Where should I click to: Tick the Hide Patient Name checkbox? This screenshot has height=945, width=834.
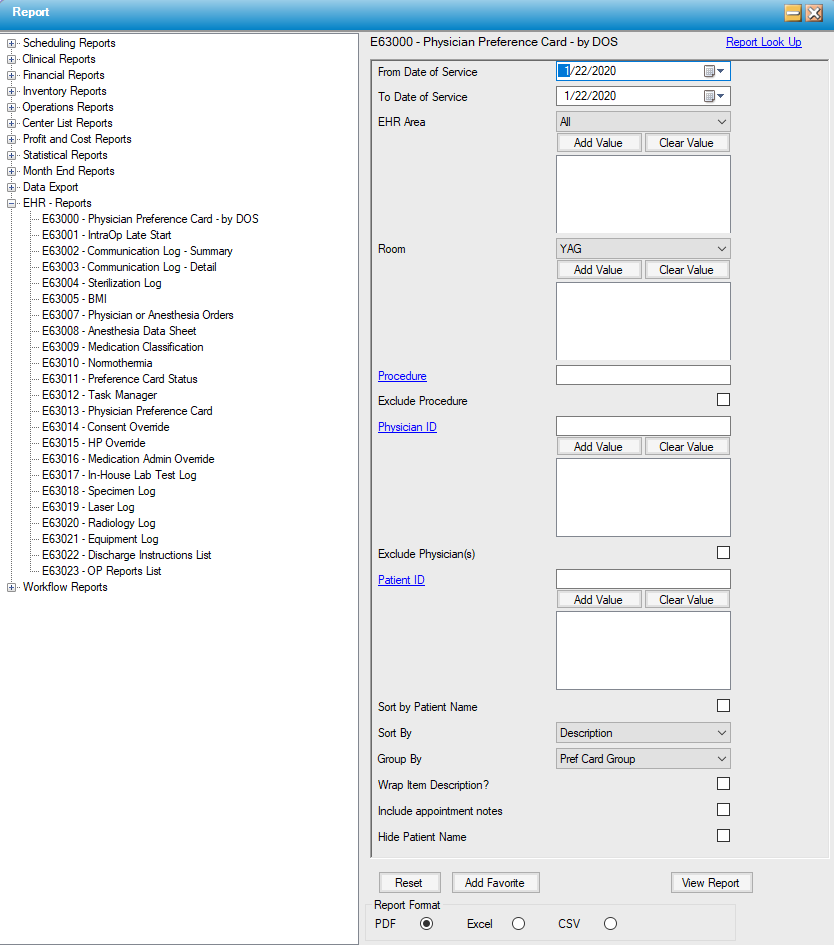pyautogui.click(x=723, y=835)
